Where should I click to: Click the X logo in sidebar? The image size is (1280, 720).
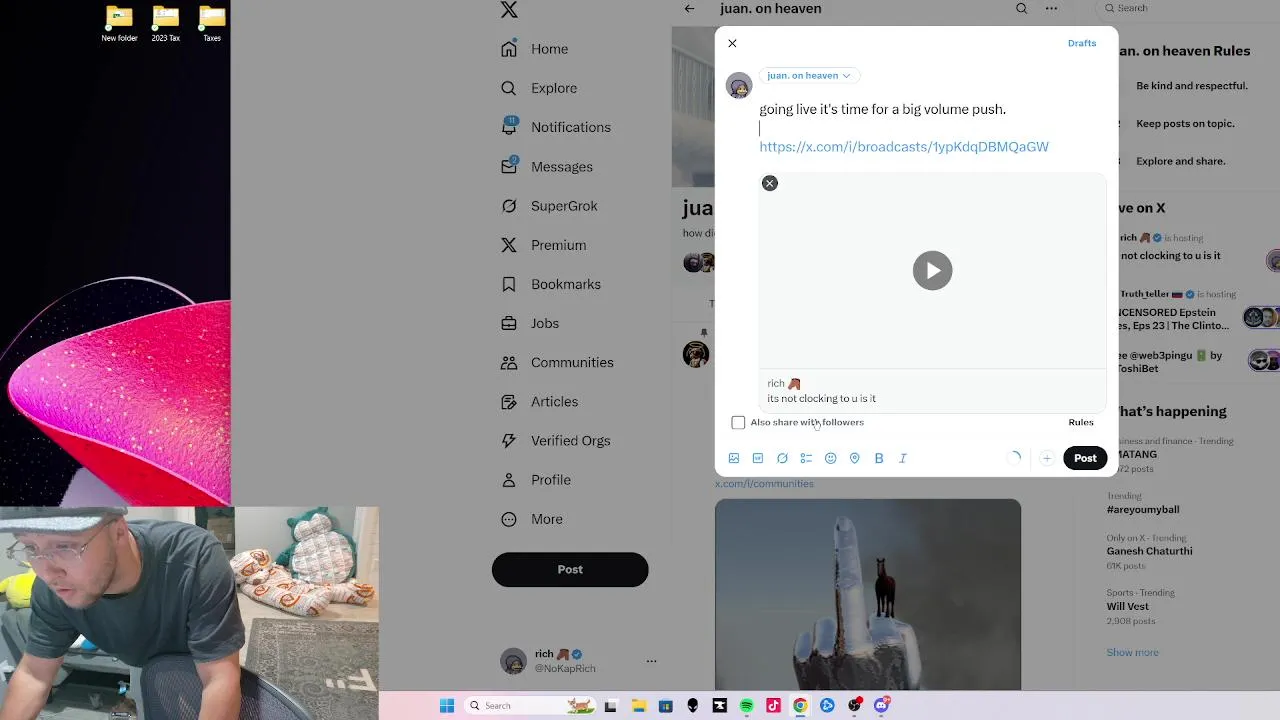click(x=509, y=10)
